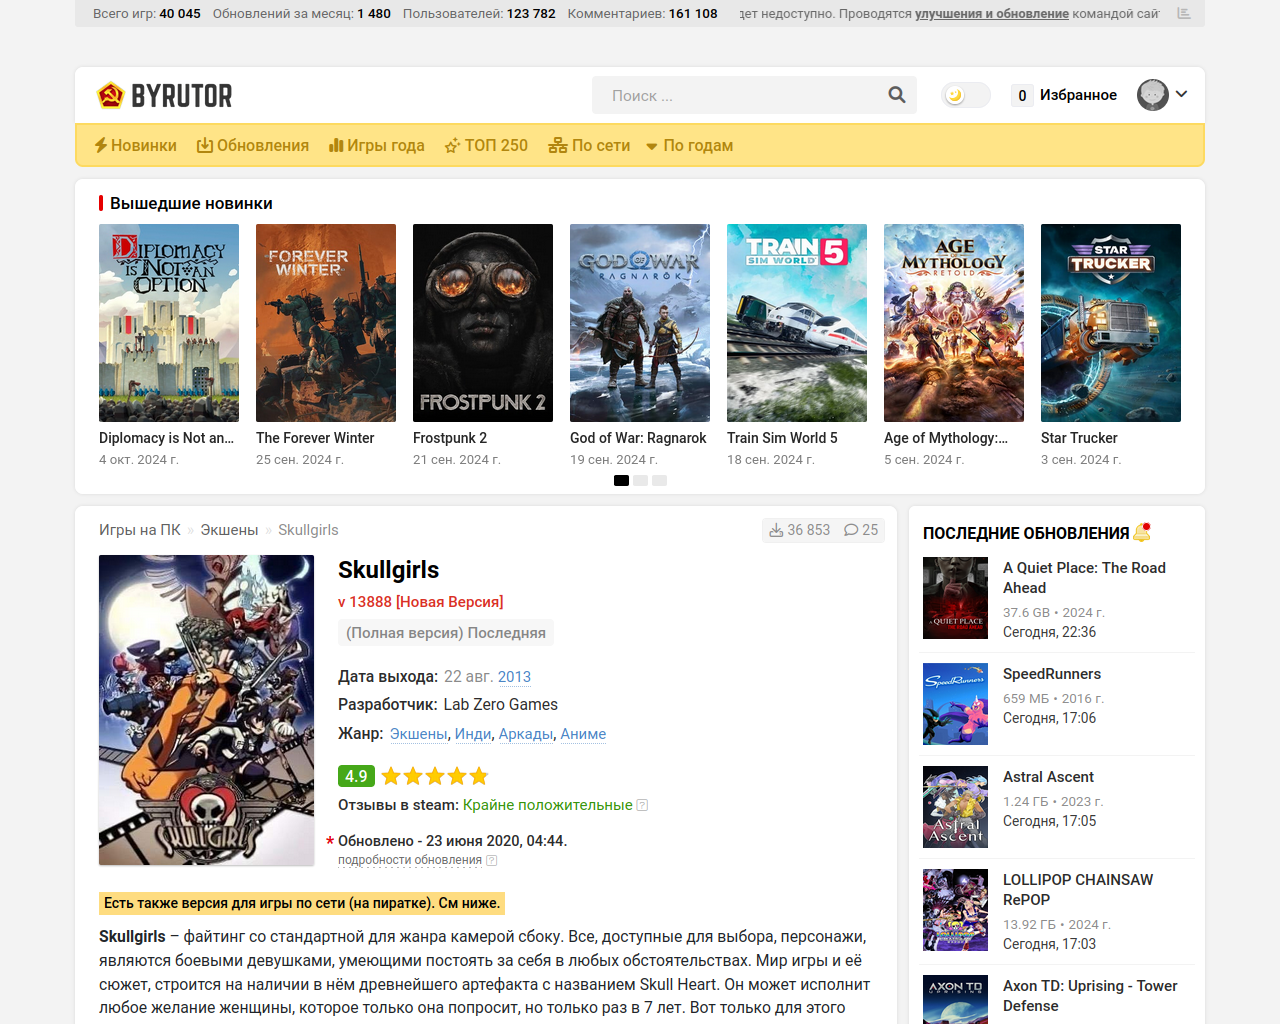Image resolution: width=1280 pixels, height=1024 pixels.
Task: Open Train Sim World 5 cover
Action: point(797,323)
